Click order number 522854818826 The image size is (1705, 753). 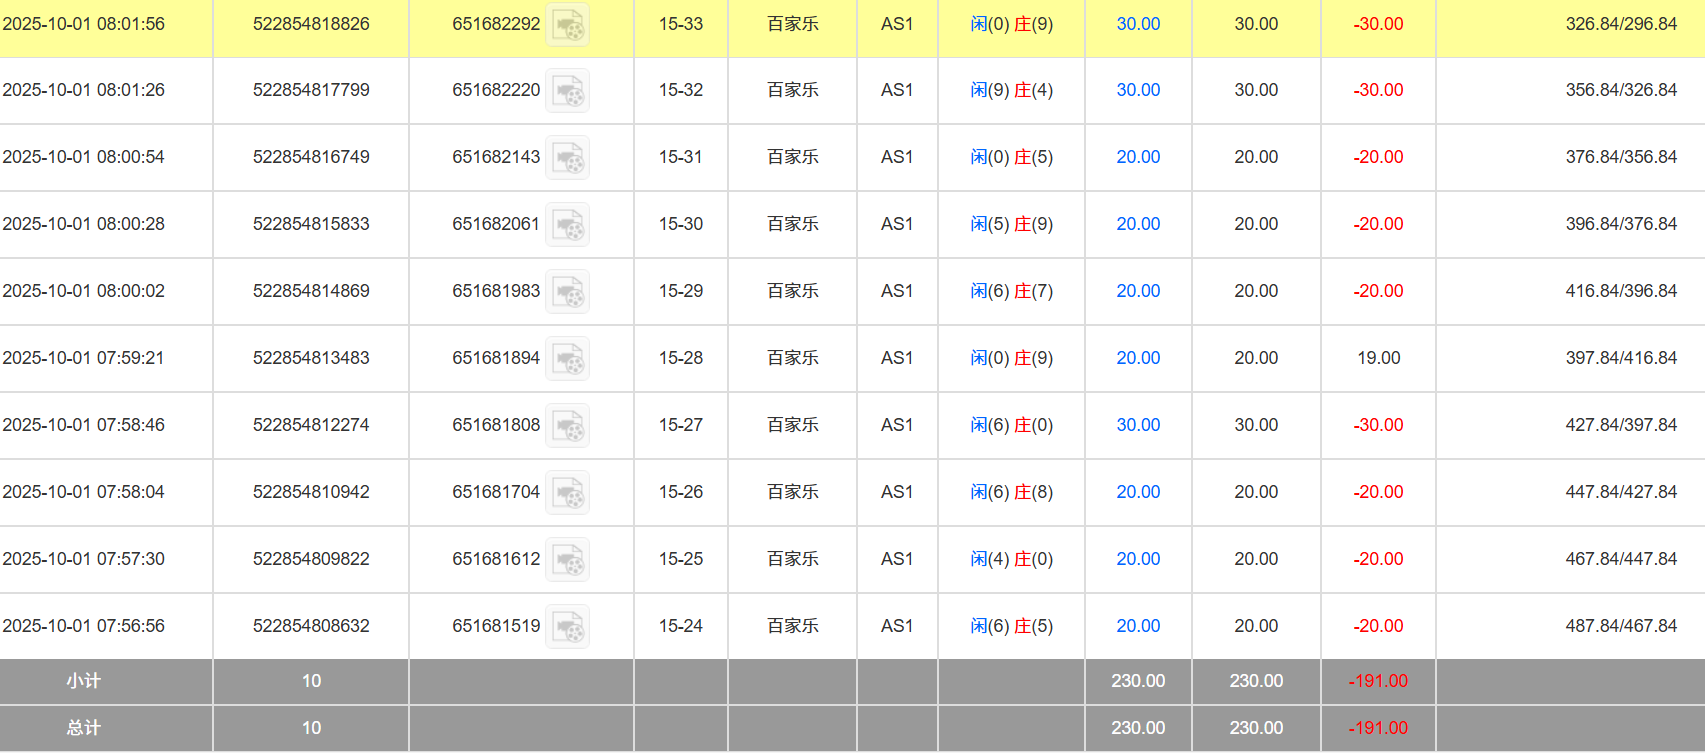311,24
